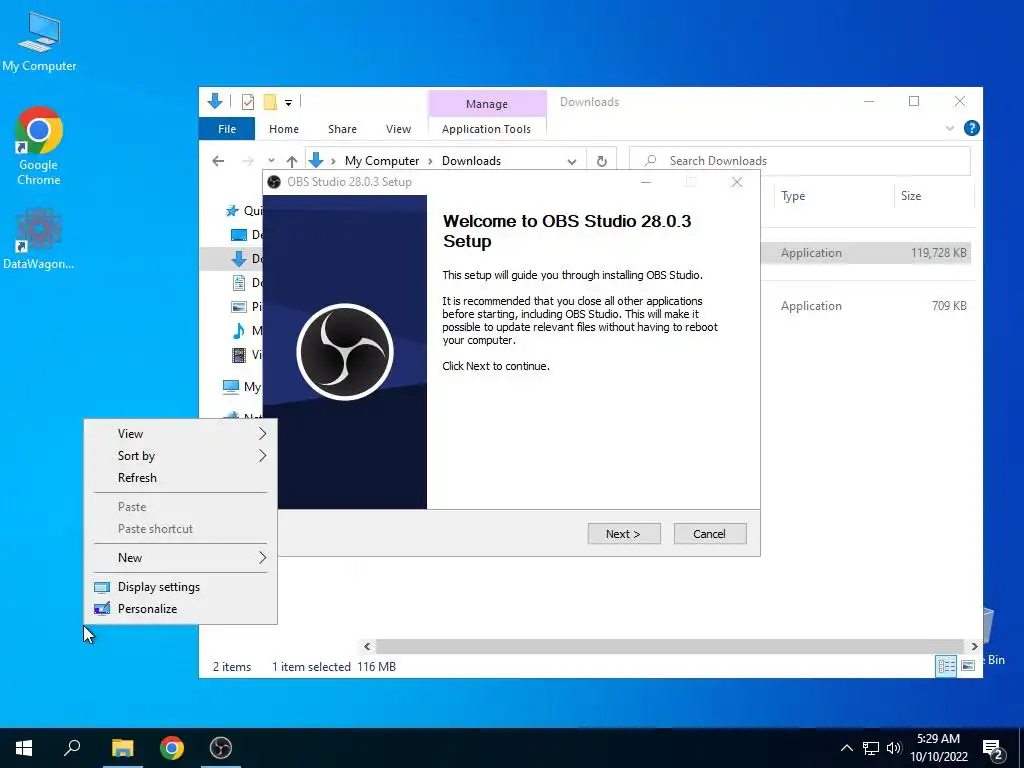Switch to large icons view in status bar
This screenshot has height=768, width=1024.
(968, 666)
